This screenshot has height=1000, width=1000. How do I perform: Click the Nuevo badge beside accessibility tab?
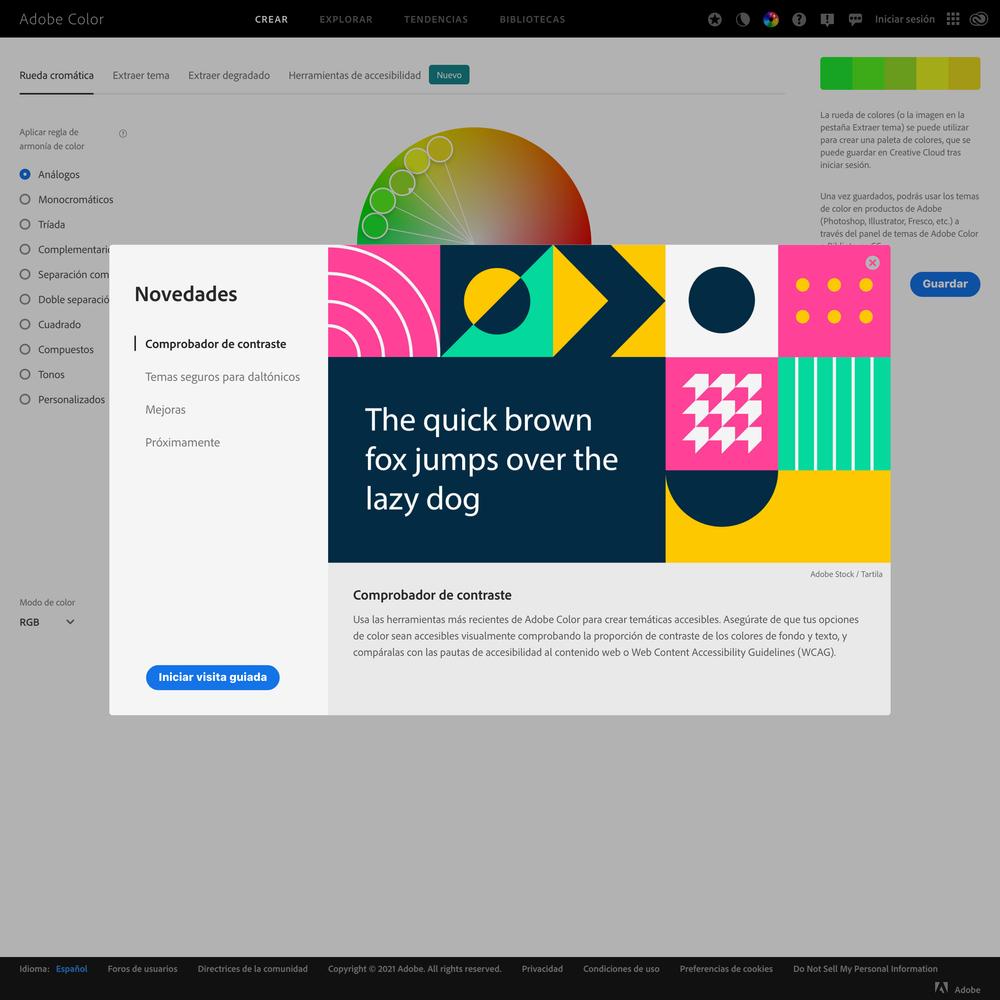(449, 75)
